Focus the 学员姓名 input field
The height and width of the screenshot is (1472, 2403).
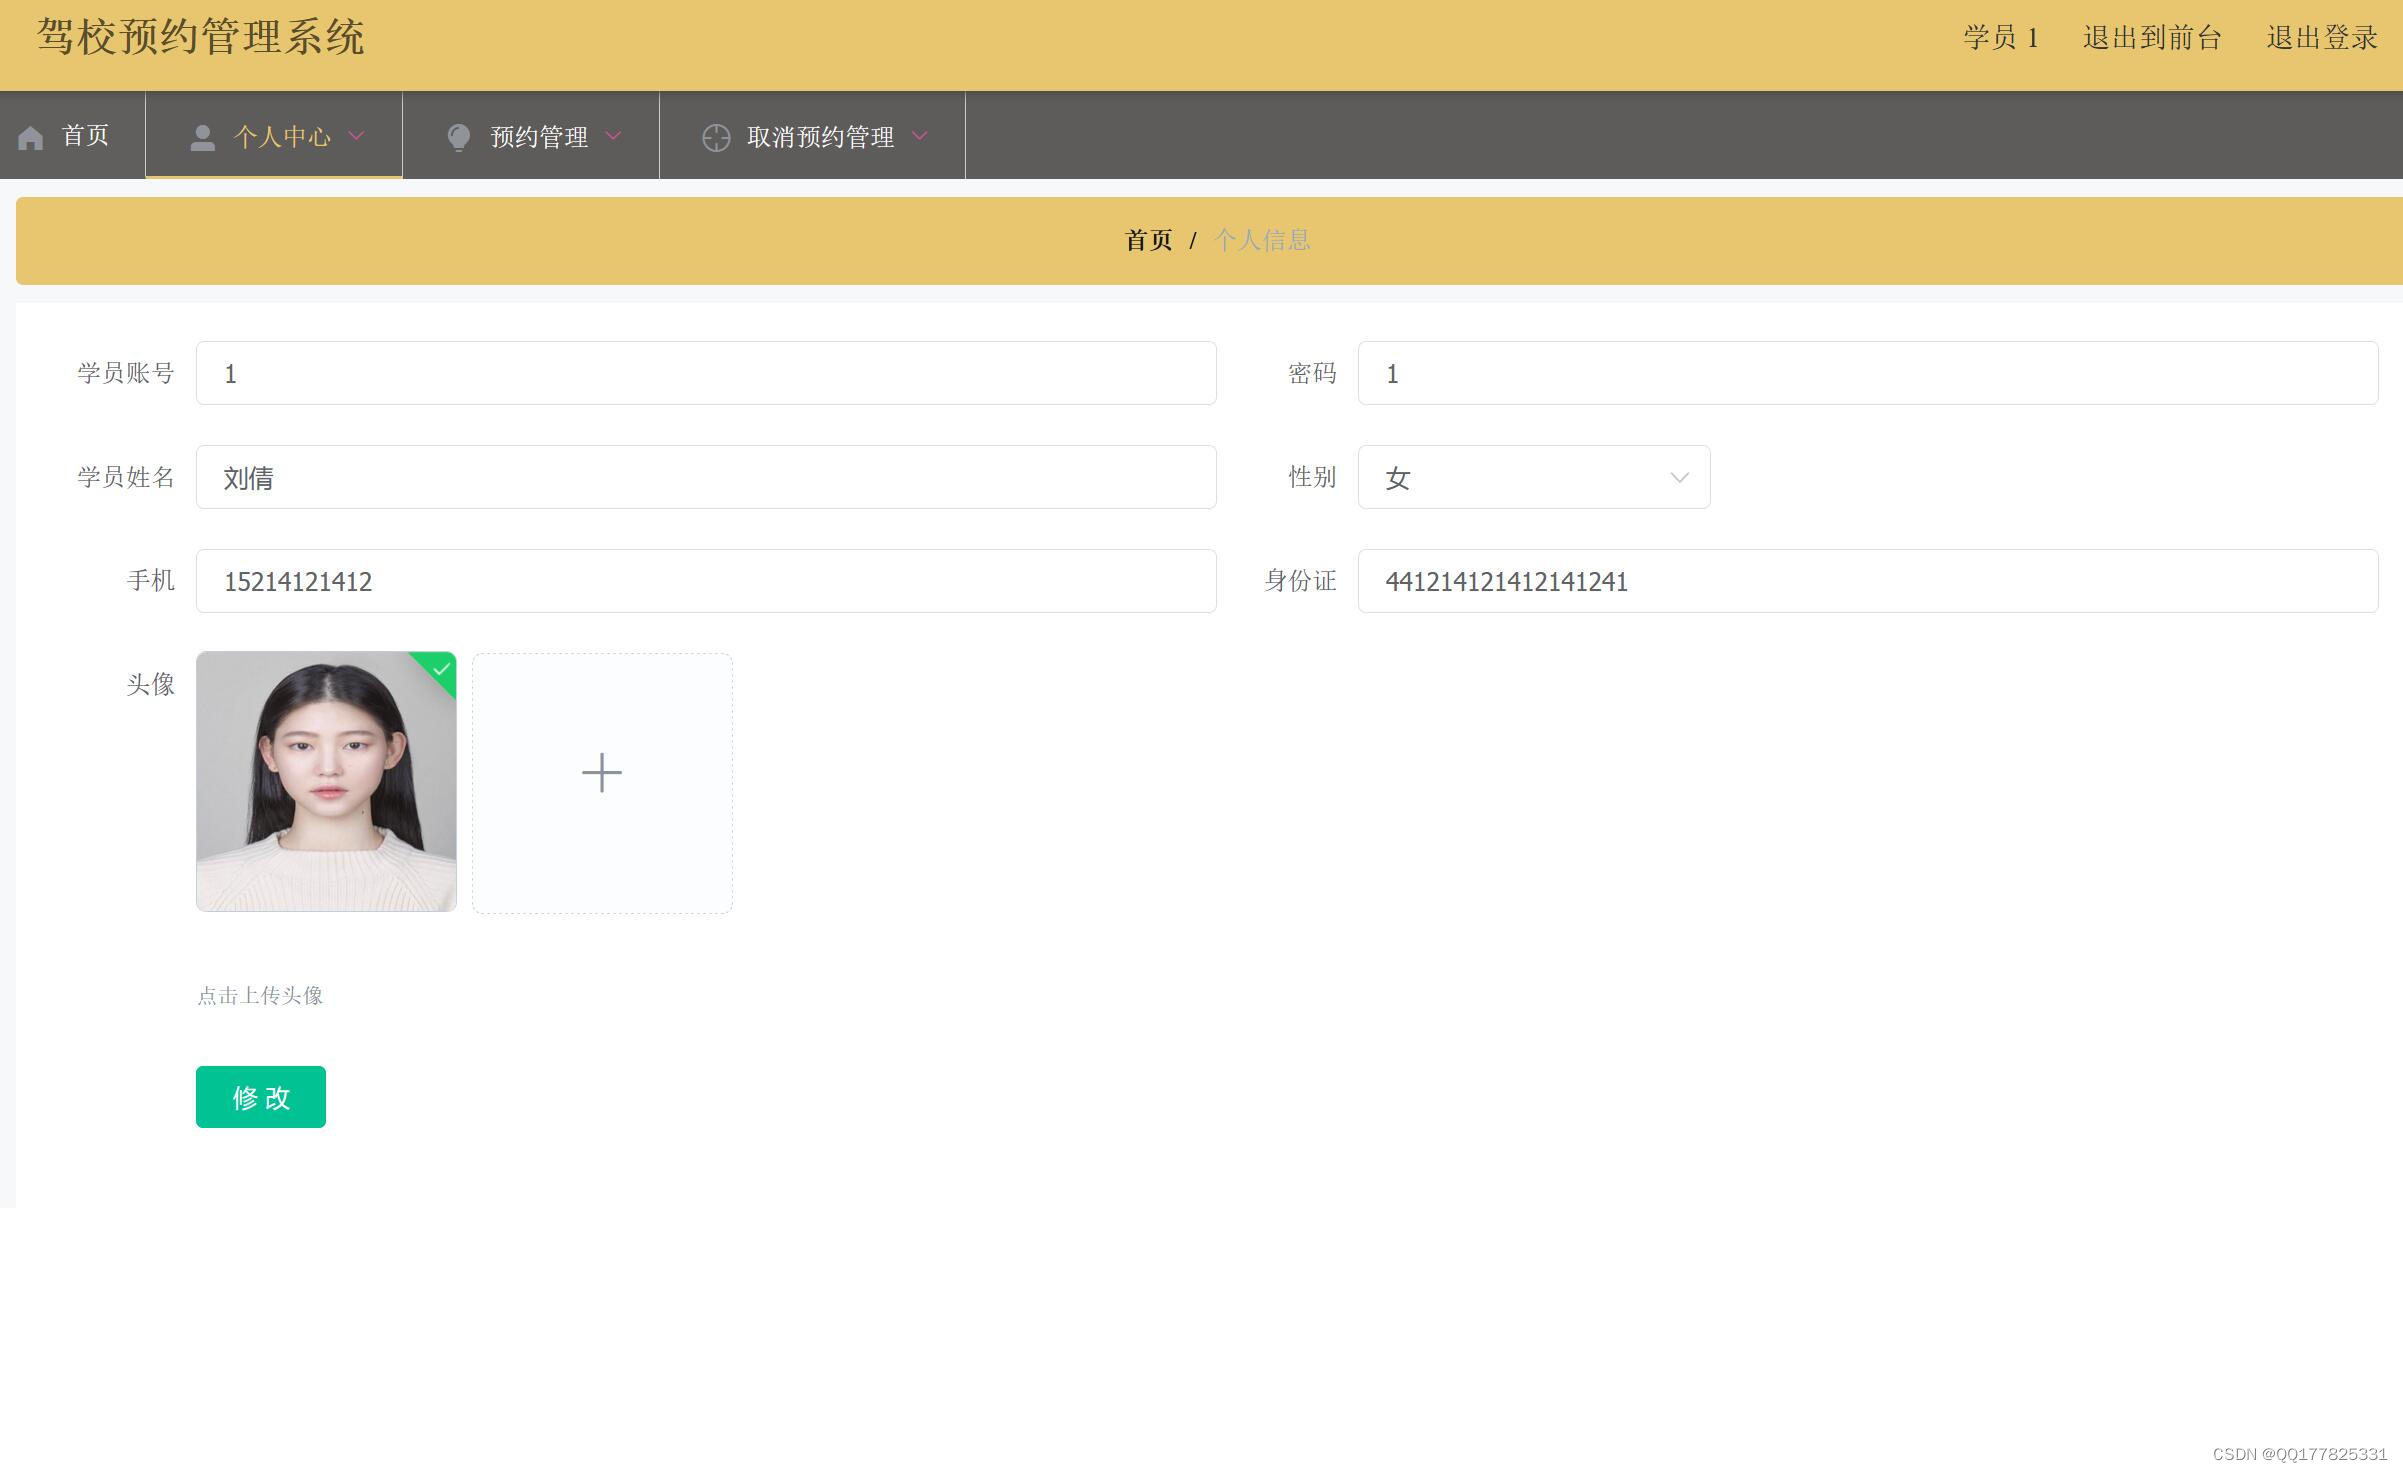pyautogui.click(x=705, y=477)
